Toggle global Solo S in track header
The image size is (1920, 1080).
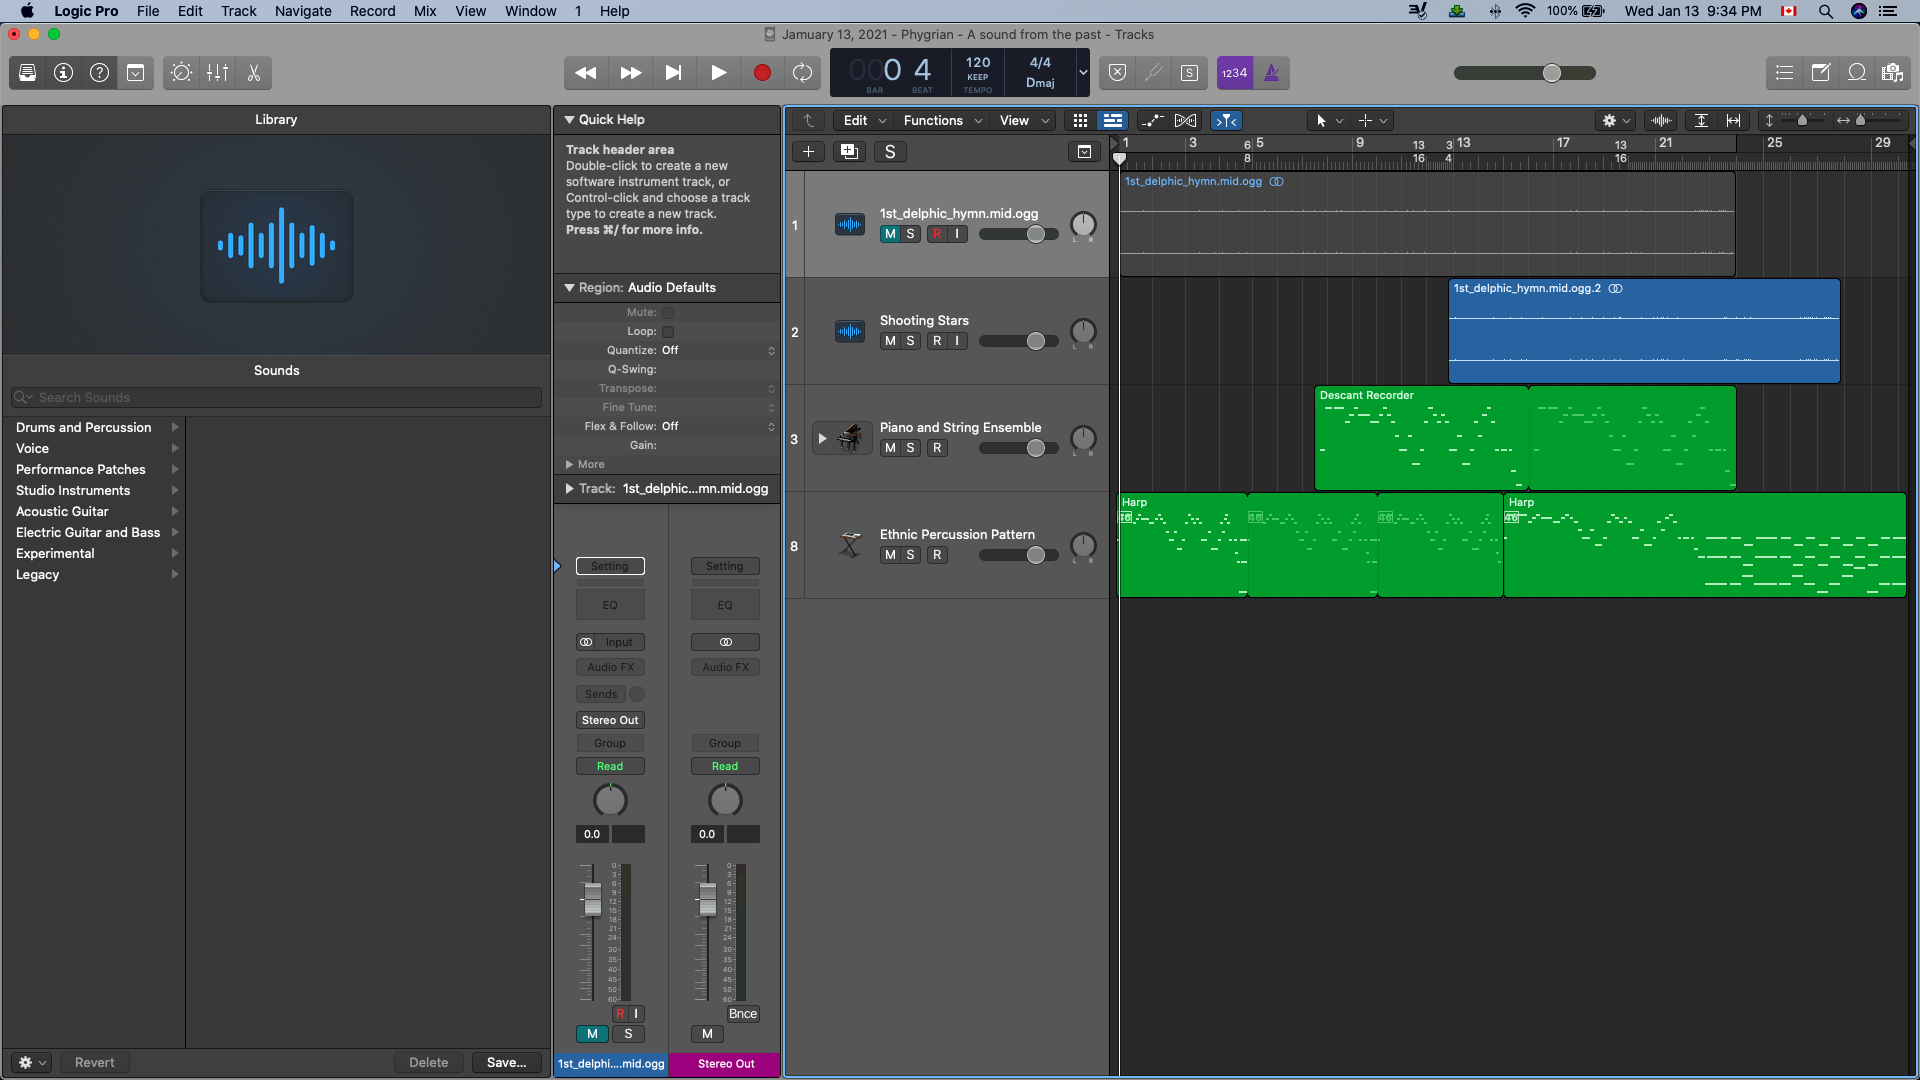[890, 152]
